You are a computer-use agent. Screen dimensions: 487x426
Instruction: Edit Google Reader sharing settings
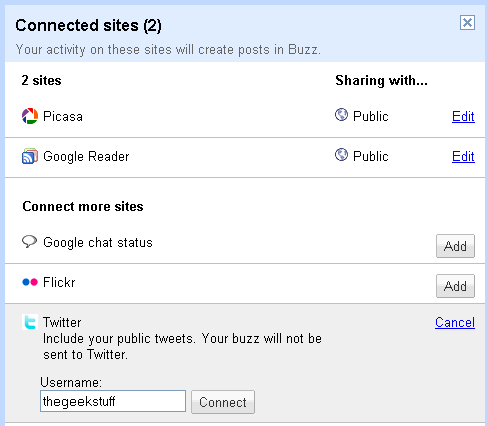[463, 156]
